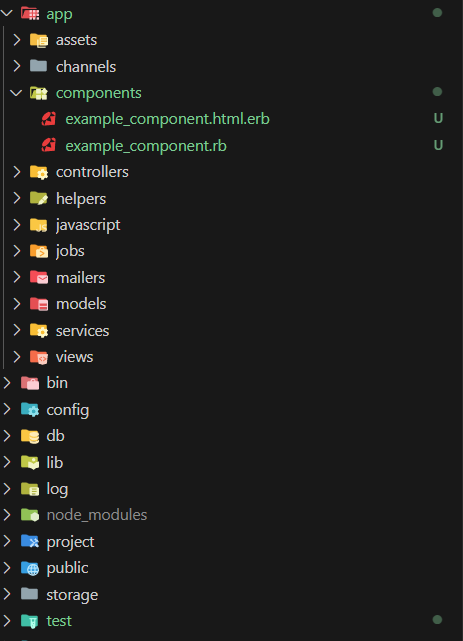Click the node_modules folder icon
This screenshot has height=641, width=463.
pos(30,515)
